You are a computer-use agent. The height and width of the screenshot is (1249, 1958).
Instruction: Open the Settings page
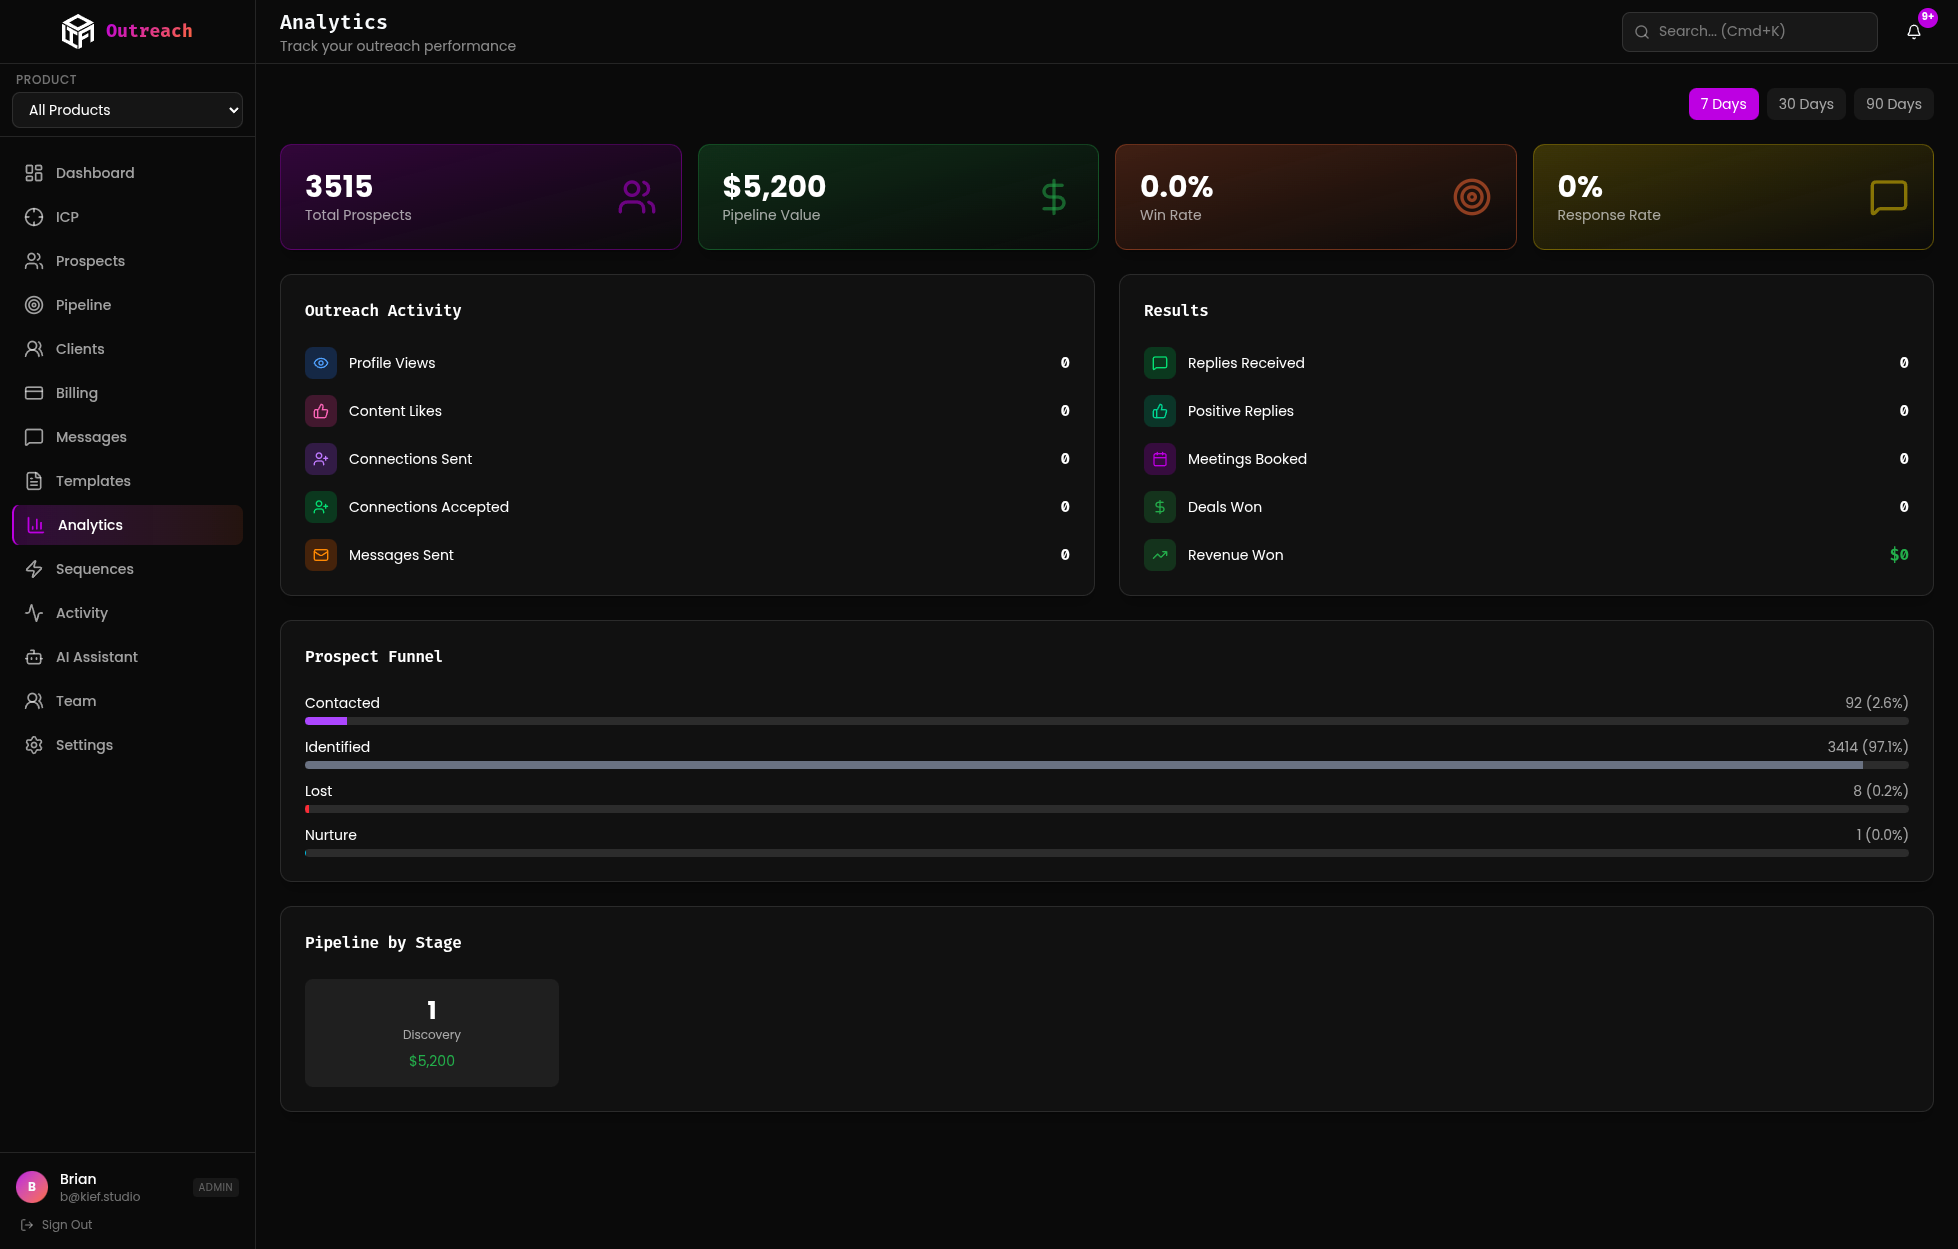(x=84, y=745)
